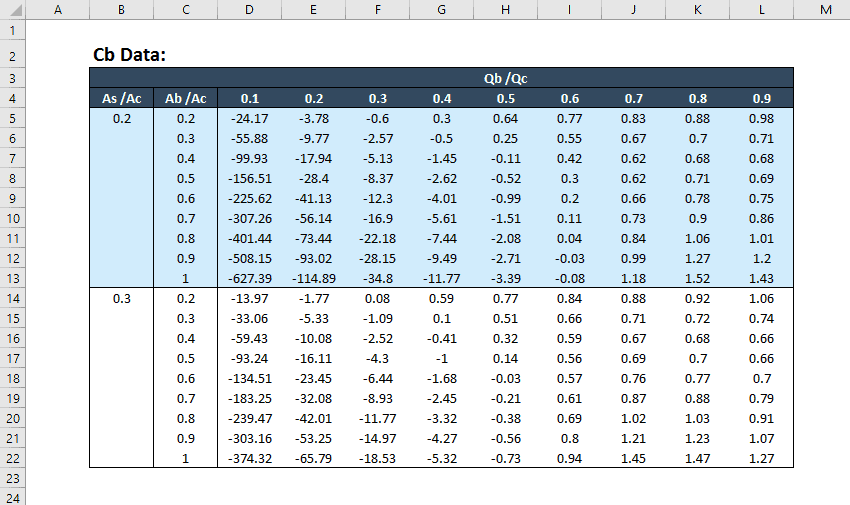Image resolution: width=850 pixels, height=505 pixels.
Task: Select cell with value -303.16
Action: click(249, 438)
